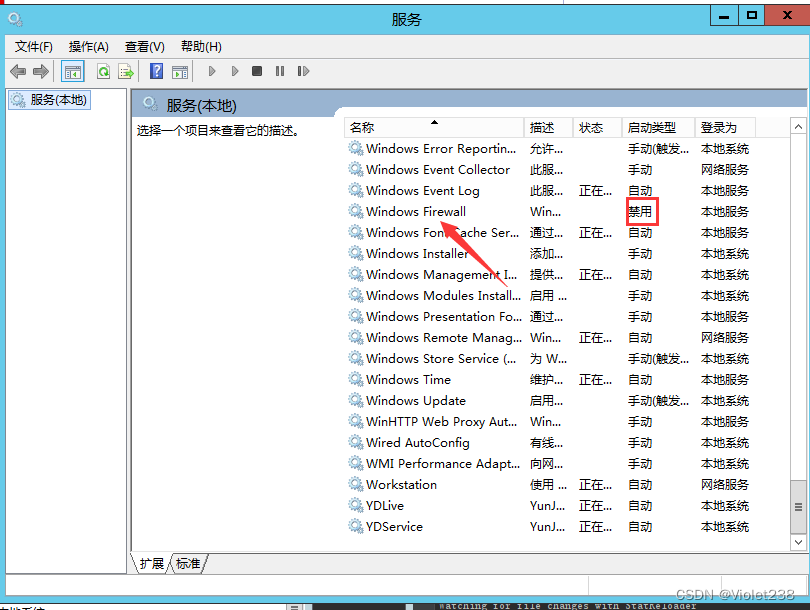Select Windows Presentation Foundation row name
The height and width of the screenshot is (610, 810).
point(444,317)
